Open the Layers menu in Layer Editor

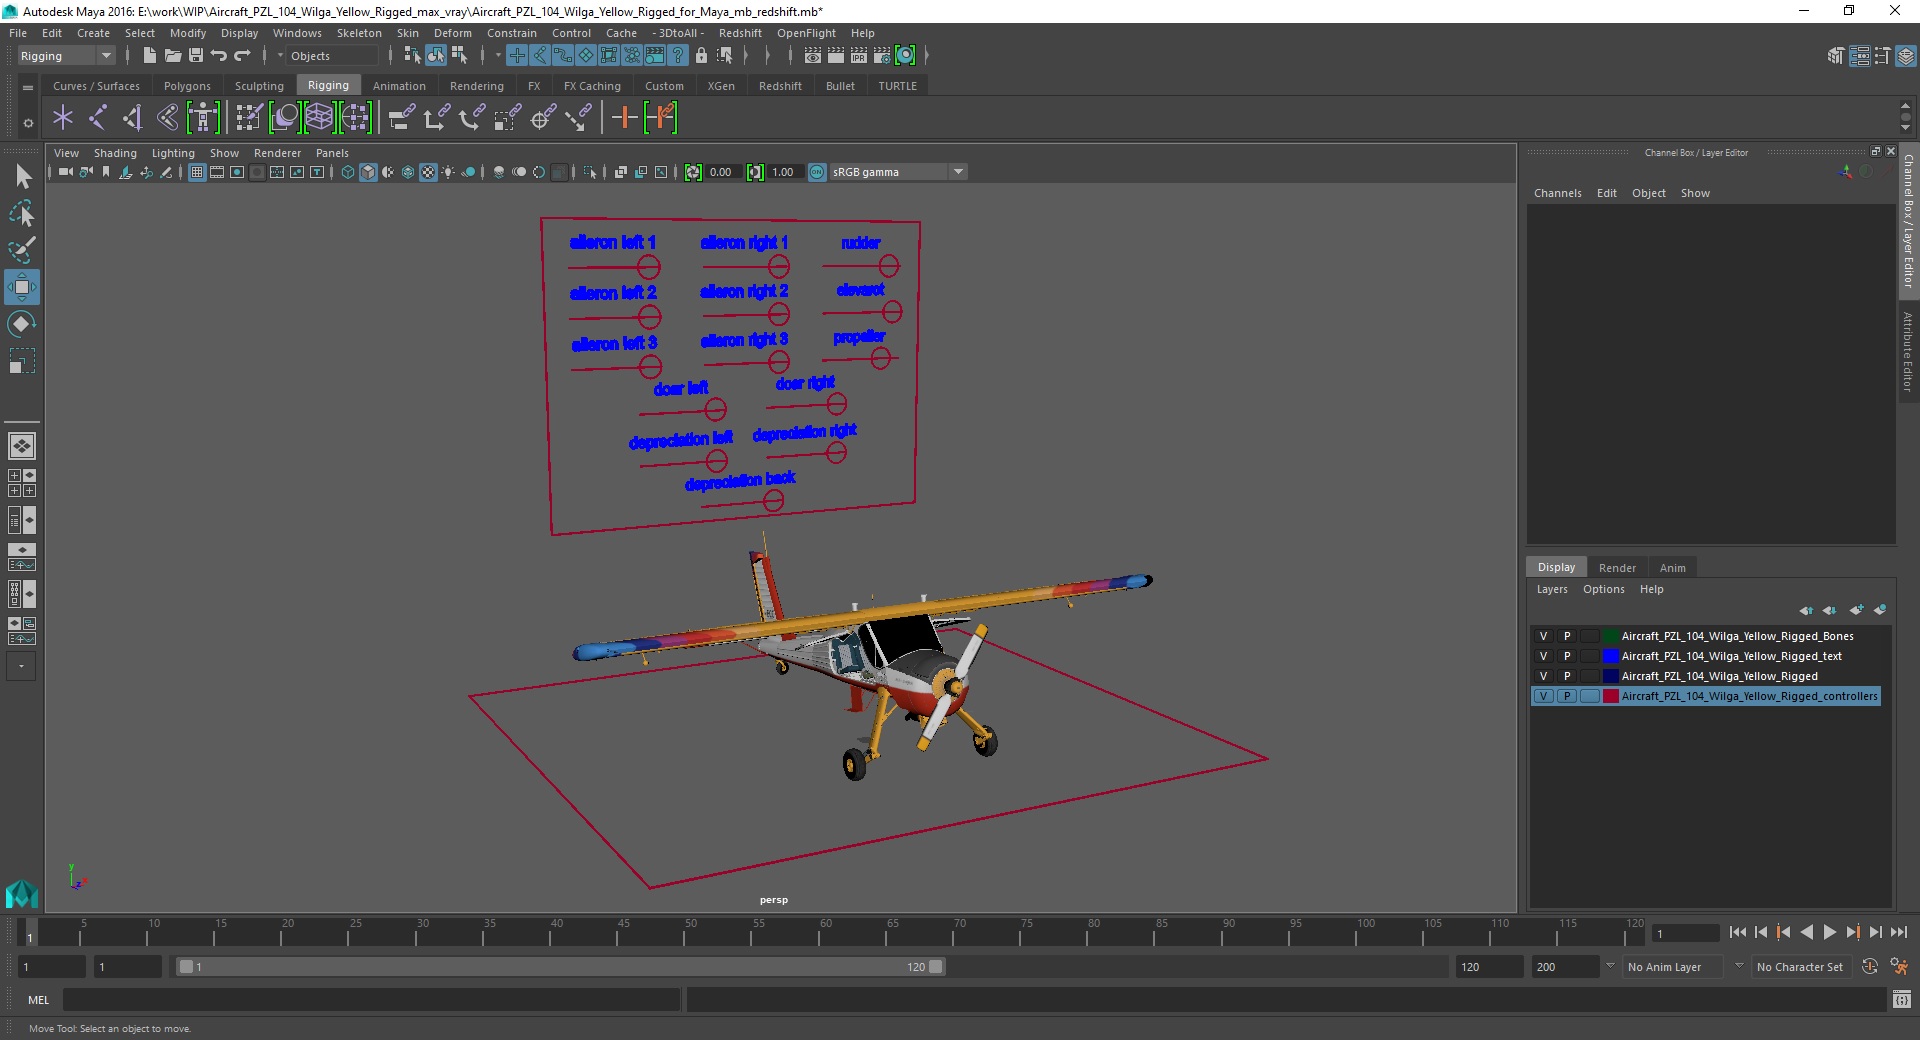click(x=1552, y=589)
